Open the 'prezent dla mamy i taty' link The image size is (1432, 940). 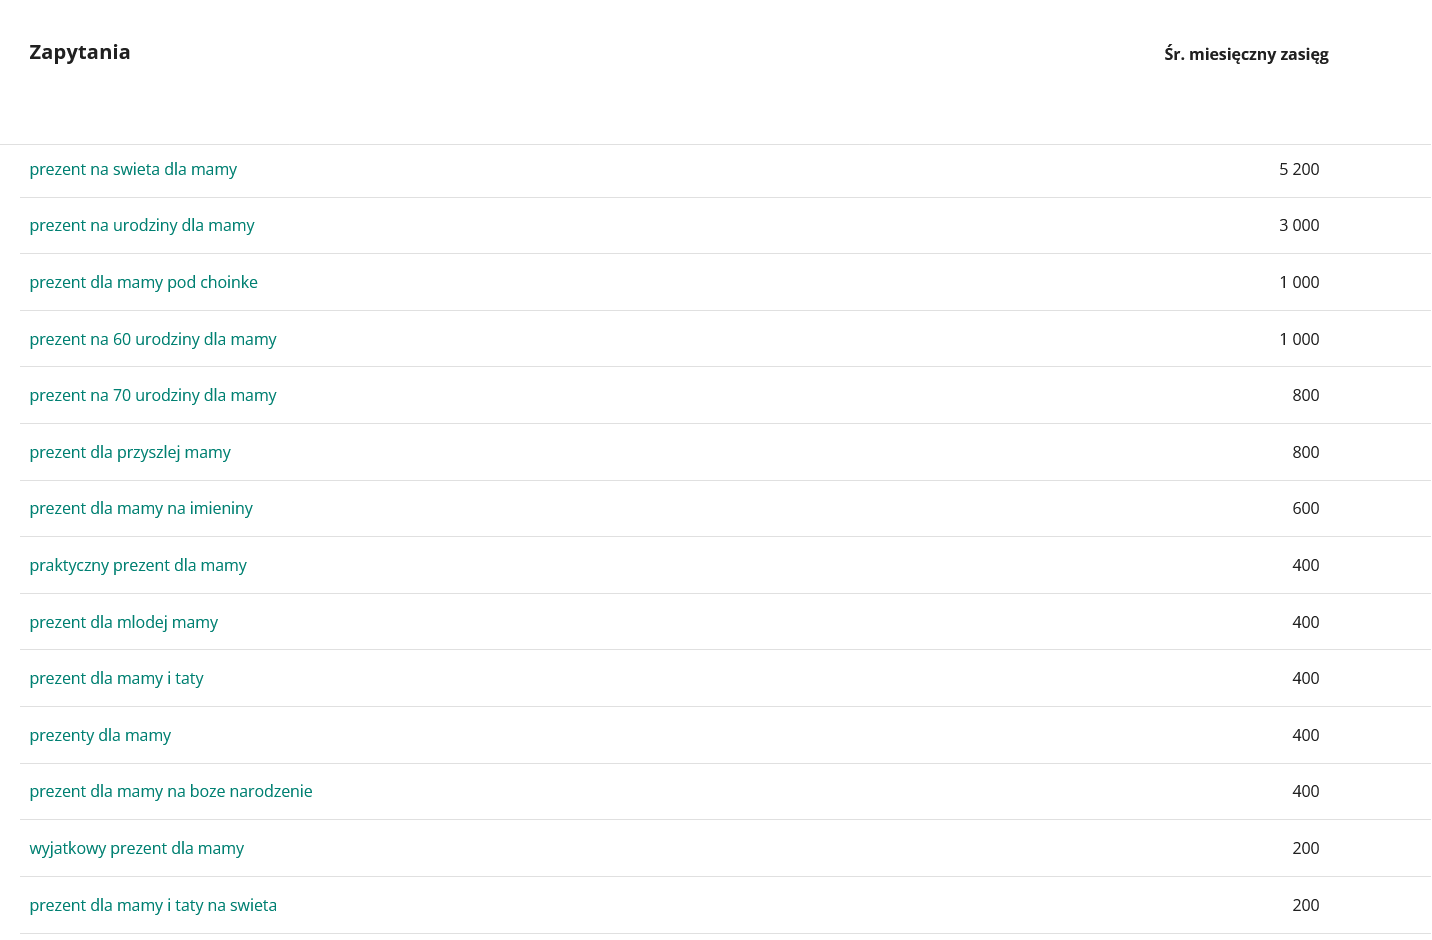tap(116, 679)
